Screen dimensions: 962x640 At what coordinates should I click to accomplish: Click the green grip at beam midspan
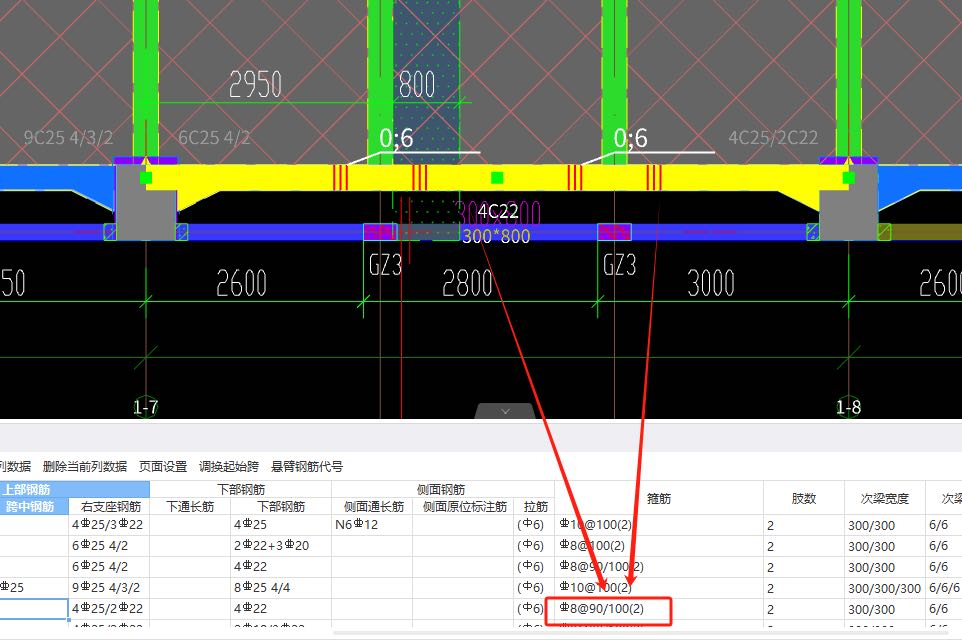click(x=497, y=178)
